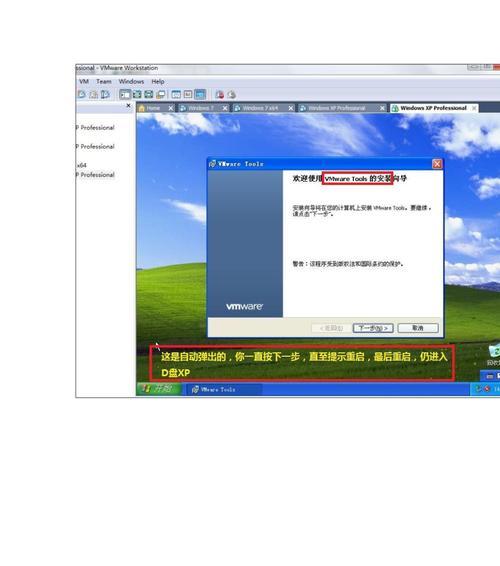Switch to the inactive Windows XP Professional tab

(342, 108)
